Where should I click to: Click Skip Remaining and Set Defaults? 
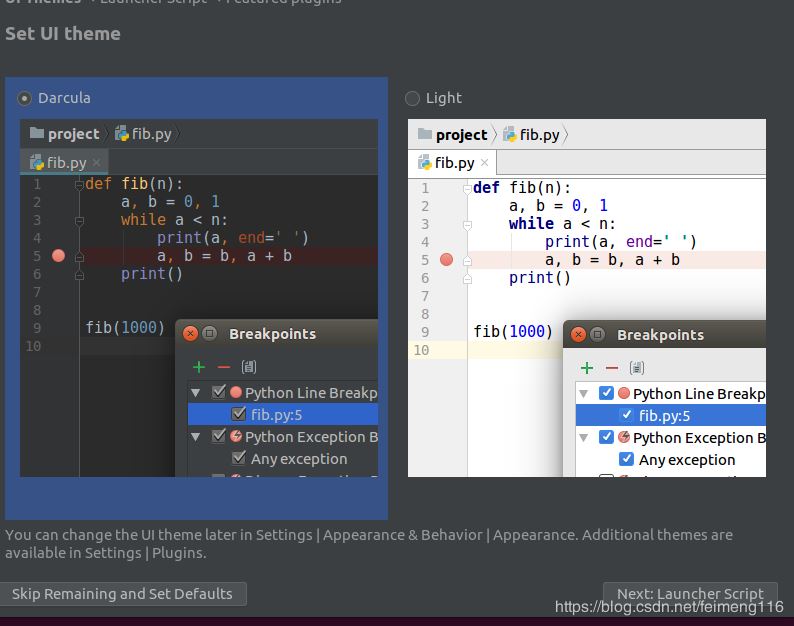tap(122, 594)
